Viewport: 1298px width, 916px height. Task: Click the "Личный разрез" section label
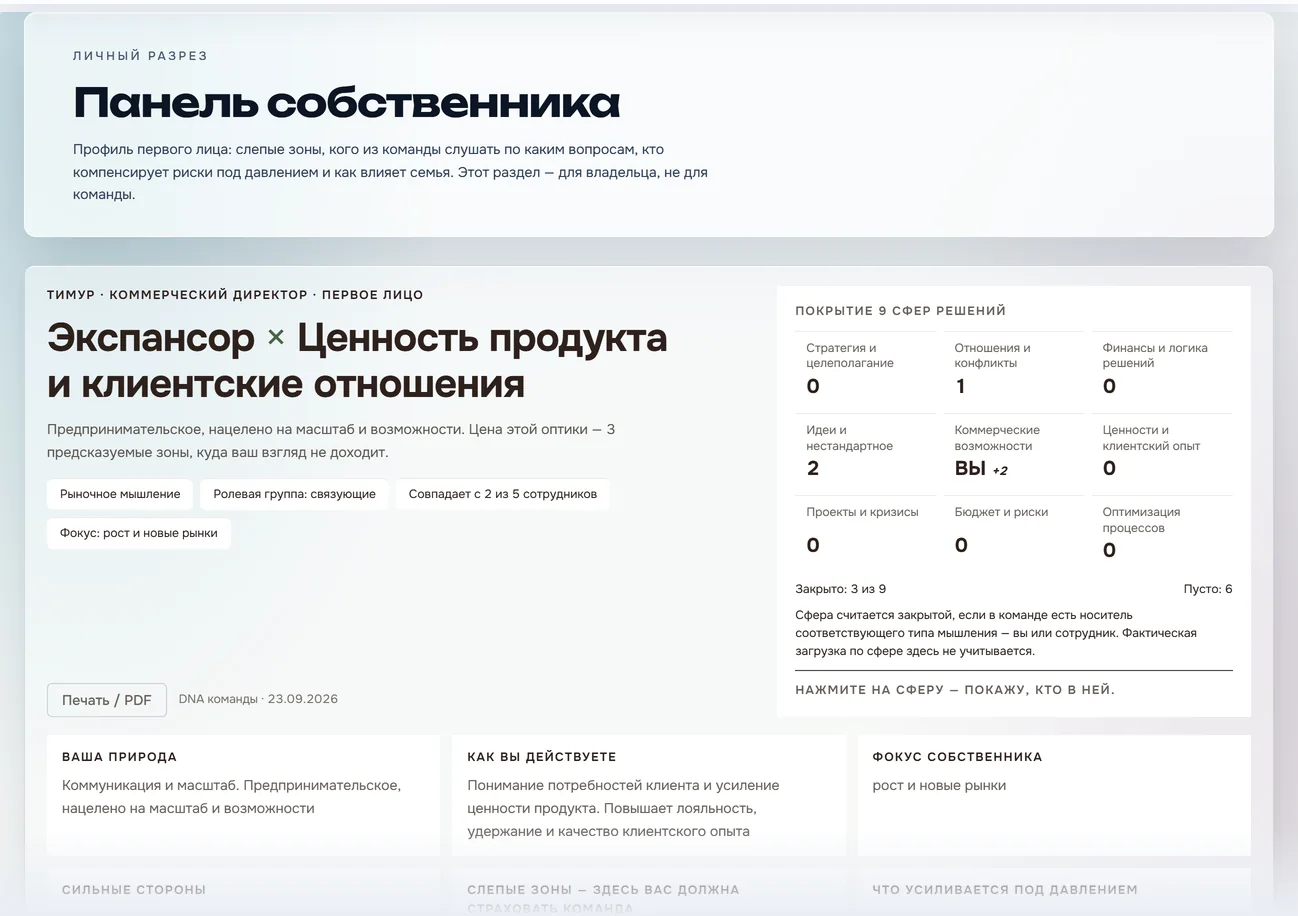[140, 56]
